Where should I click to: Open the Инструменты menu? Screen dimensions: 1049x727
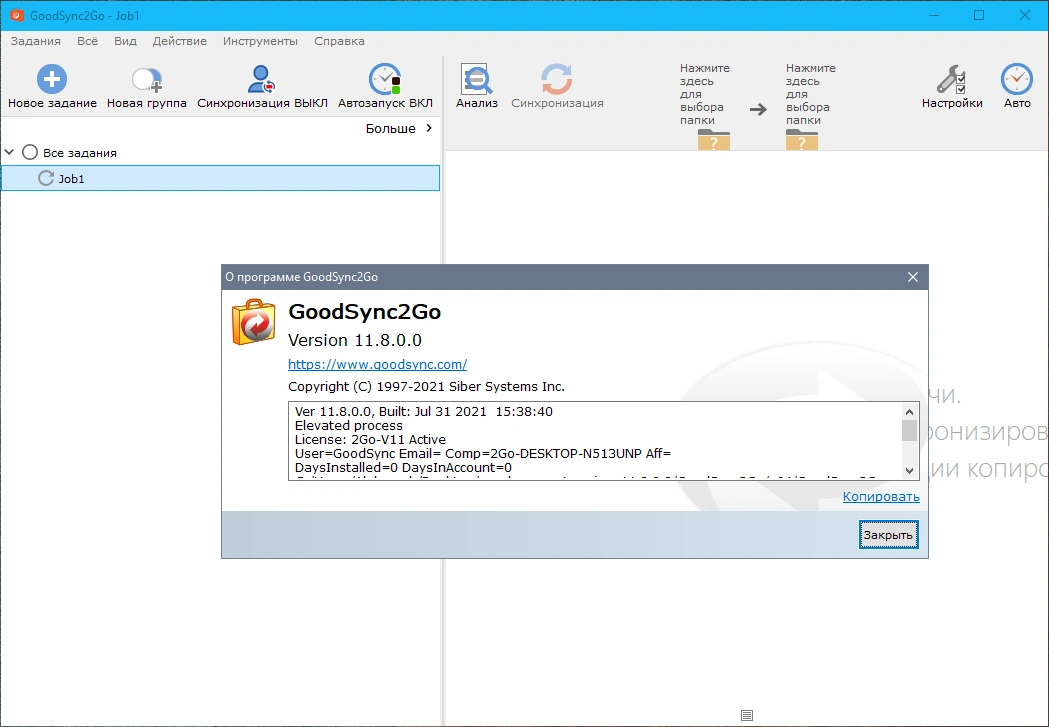click(x=260, y=41)
